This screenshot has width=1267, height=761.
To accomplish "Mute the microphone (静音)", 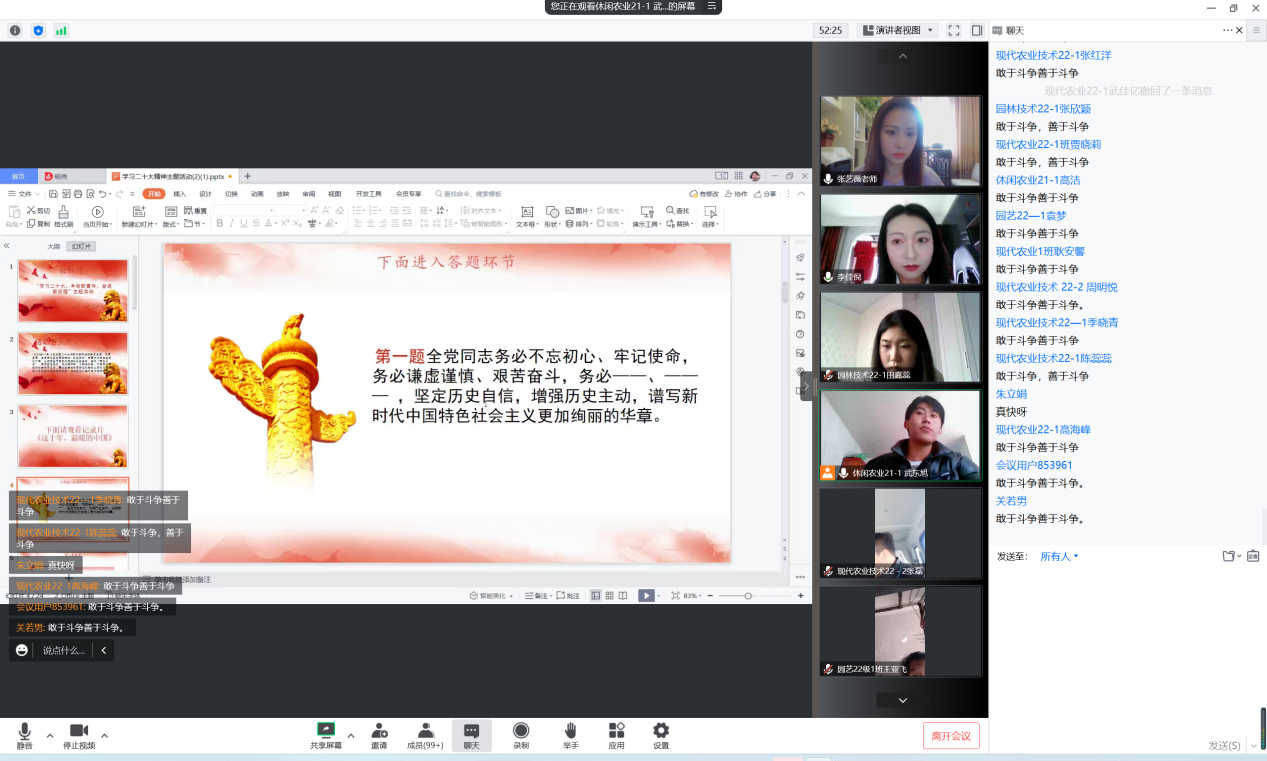I will click(x=24, y=735).
